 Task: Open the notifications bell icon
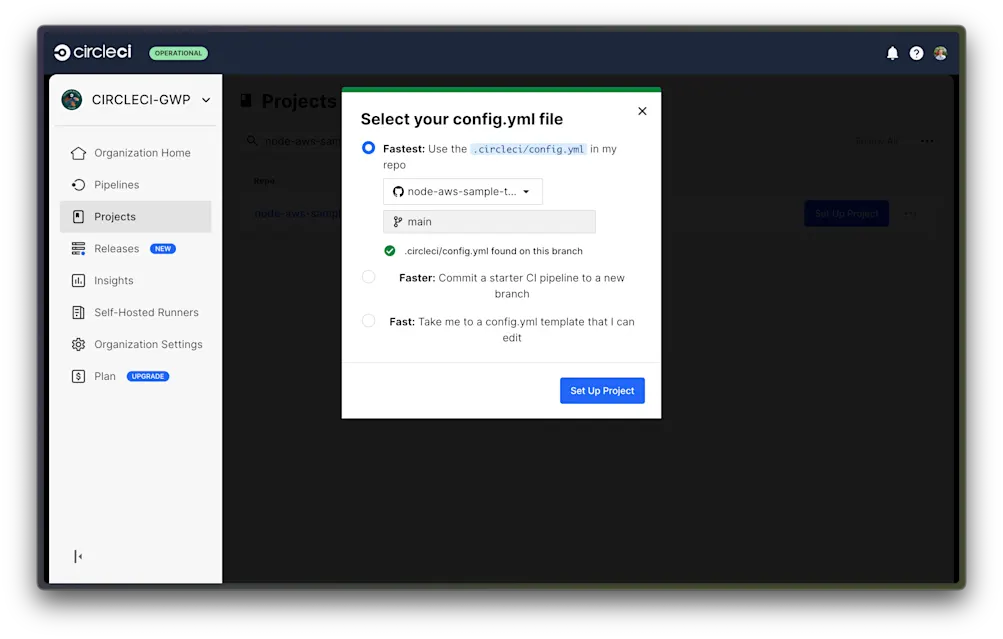tap(892, 53)
